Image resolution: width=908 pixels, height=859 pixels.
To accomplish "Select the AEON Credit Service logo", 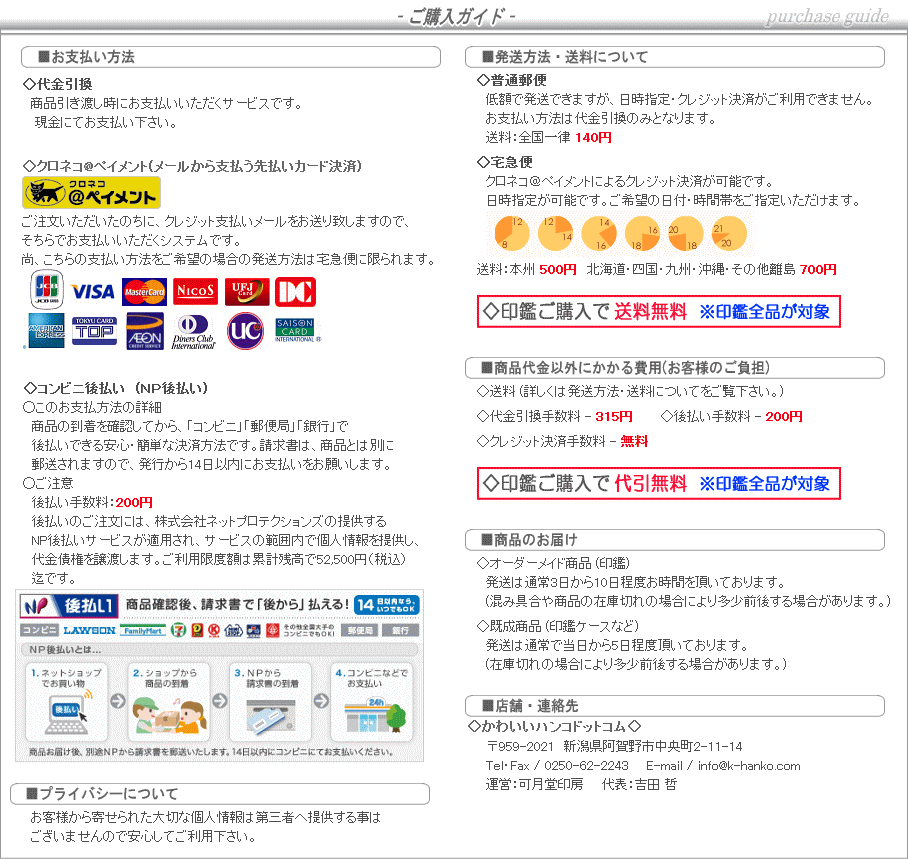I will pos(144,331).
